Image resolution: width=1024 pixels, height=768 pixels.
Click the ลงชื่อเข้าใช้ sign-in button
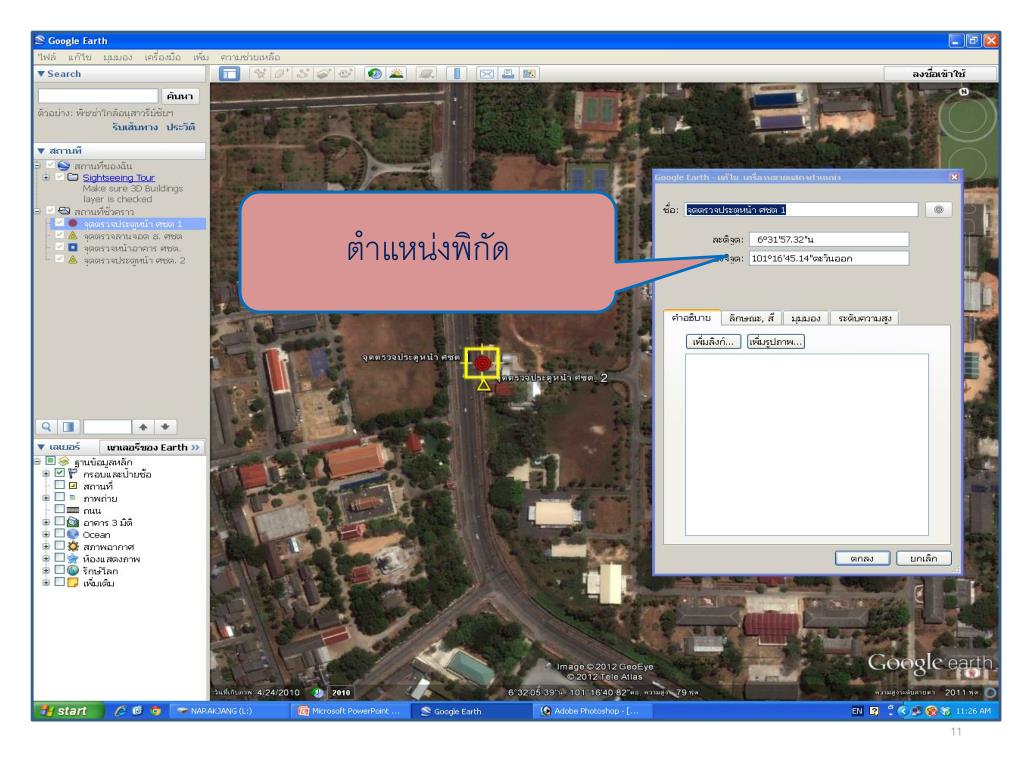coord(940,74)
